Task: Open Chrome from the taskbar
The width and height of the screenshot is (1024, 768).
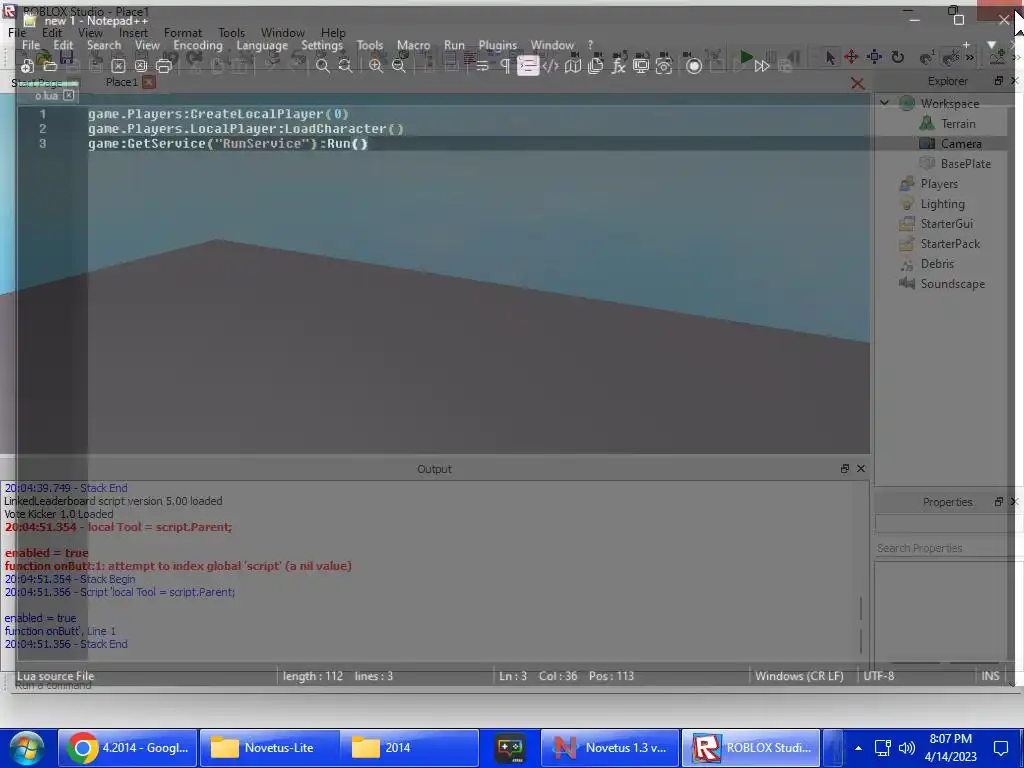Action: [x=128, y=748]
